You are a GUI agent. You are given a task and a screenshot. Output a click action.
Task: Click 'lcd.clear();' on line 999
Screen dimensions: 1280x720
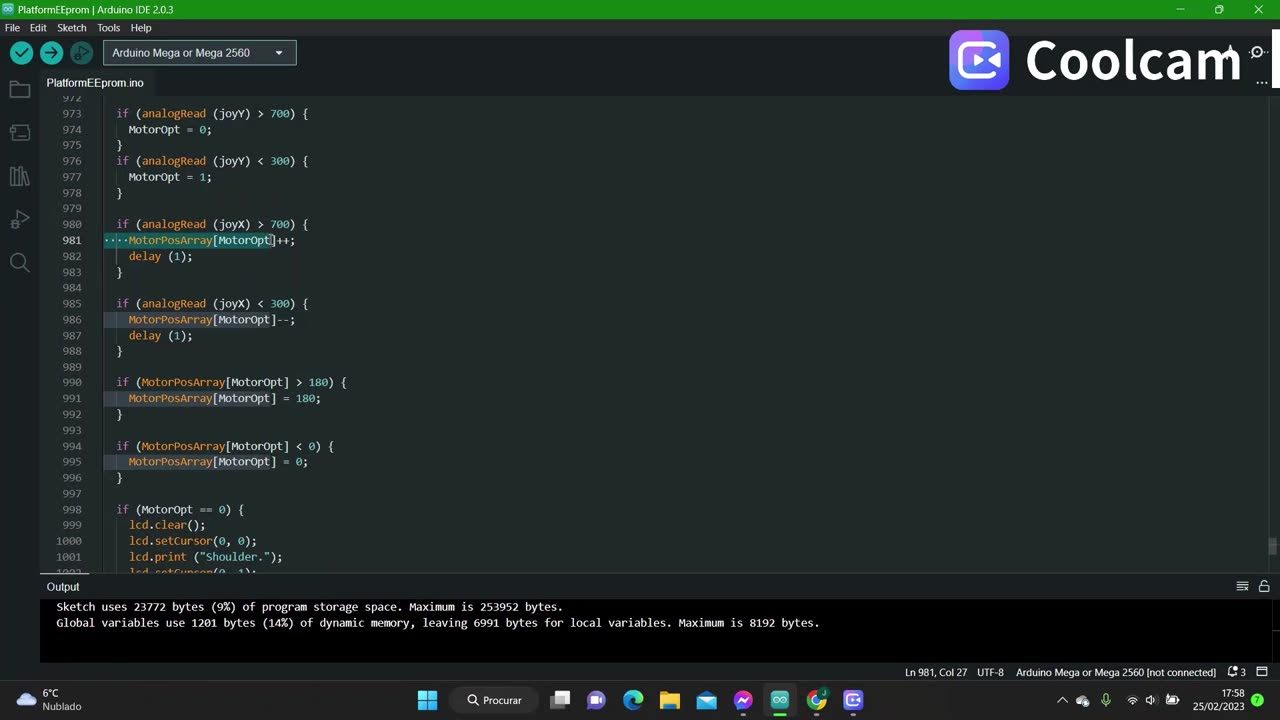[x=167, y=525]
